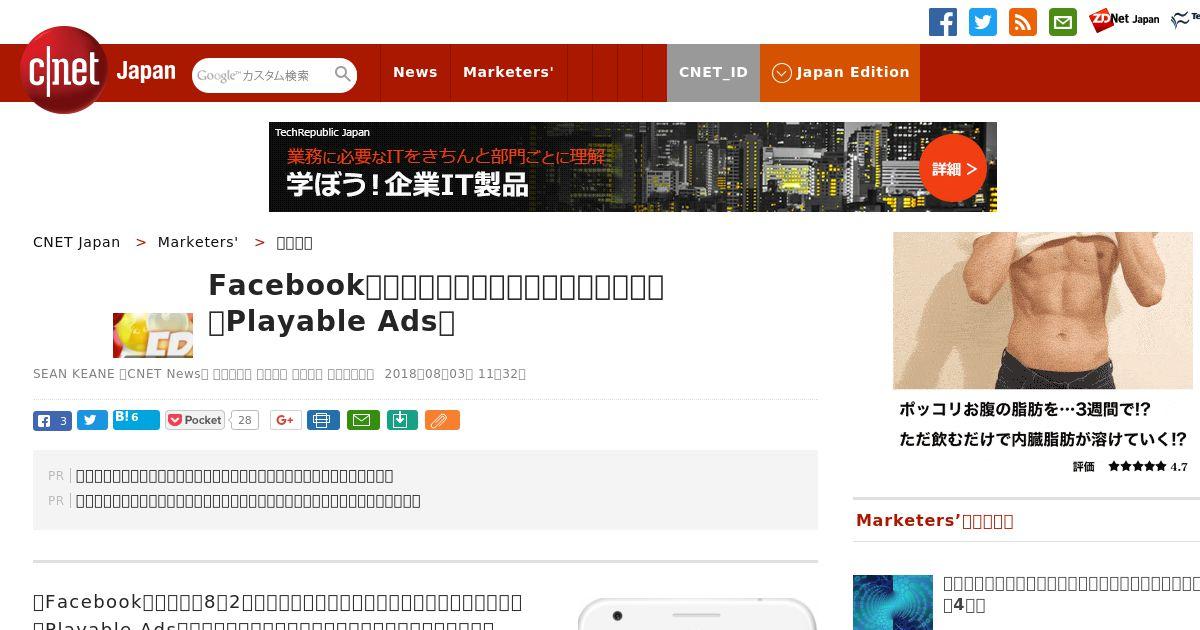Click the blue swirl sidebar article thumbnail
The height and width of the screenshot is (630, 1200).
893,602
